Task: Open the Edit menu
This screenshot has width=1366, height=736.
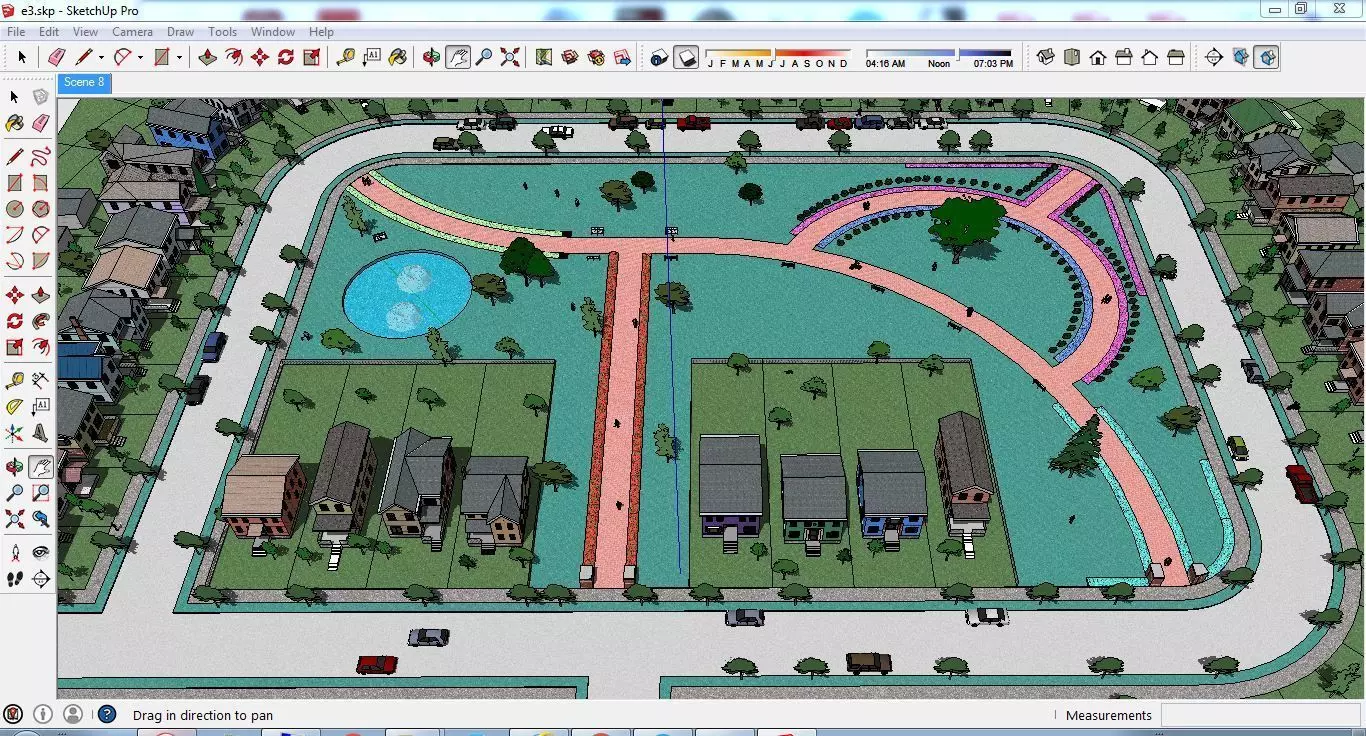Action: tap(49, 32)
